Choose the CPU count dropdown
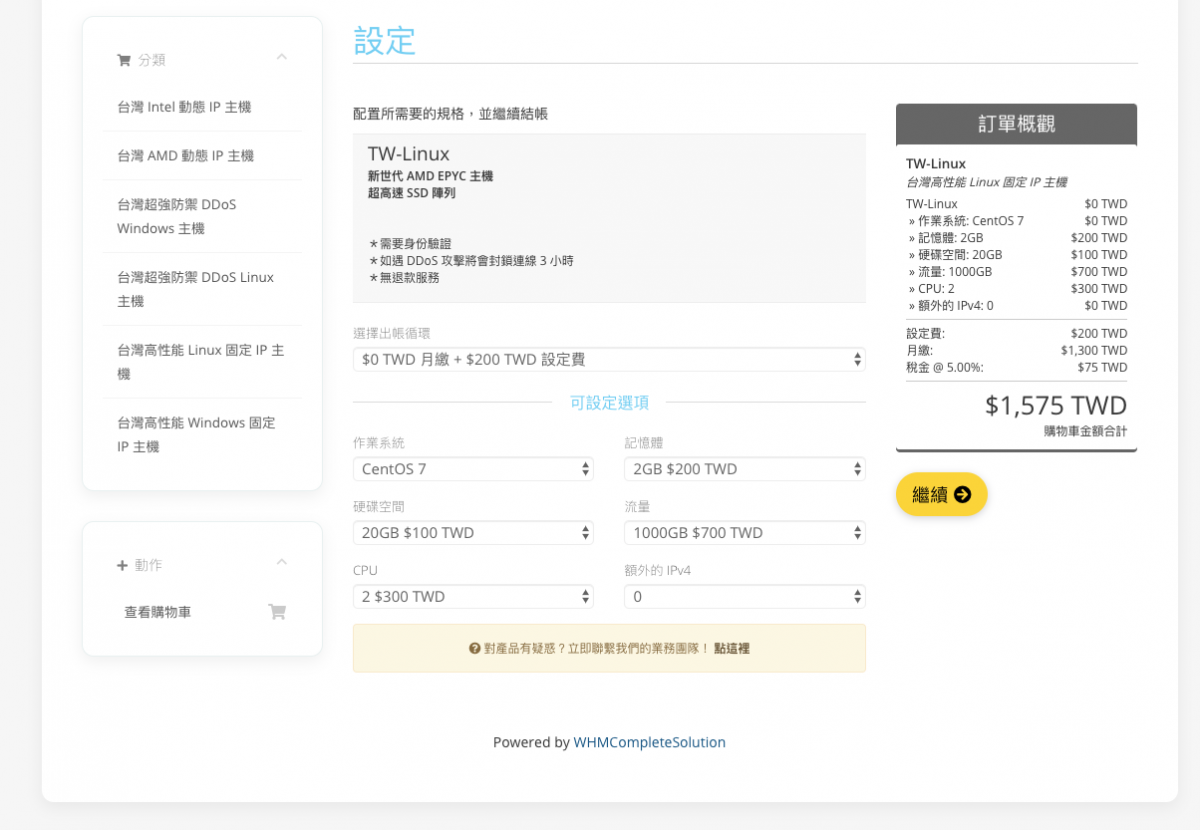The height and width of the screenshot is (830, 1200). [x=473, y=597]
